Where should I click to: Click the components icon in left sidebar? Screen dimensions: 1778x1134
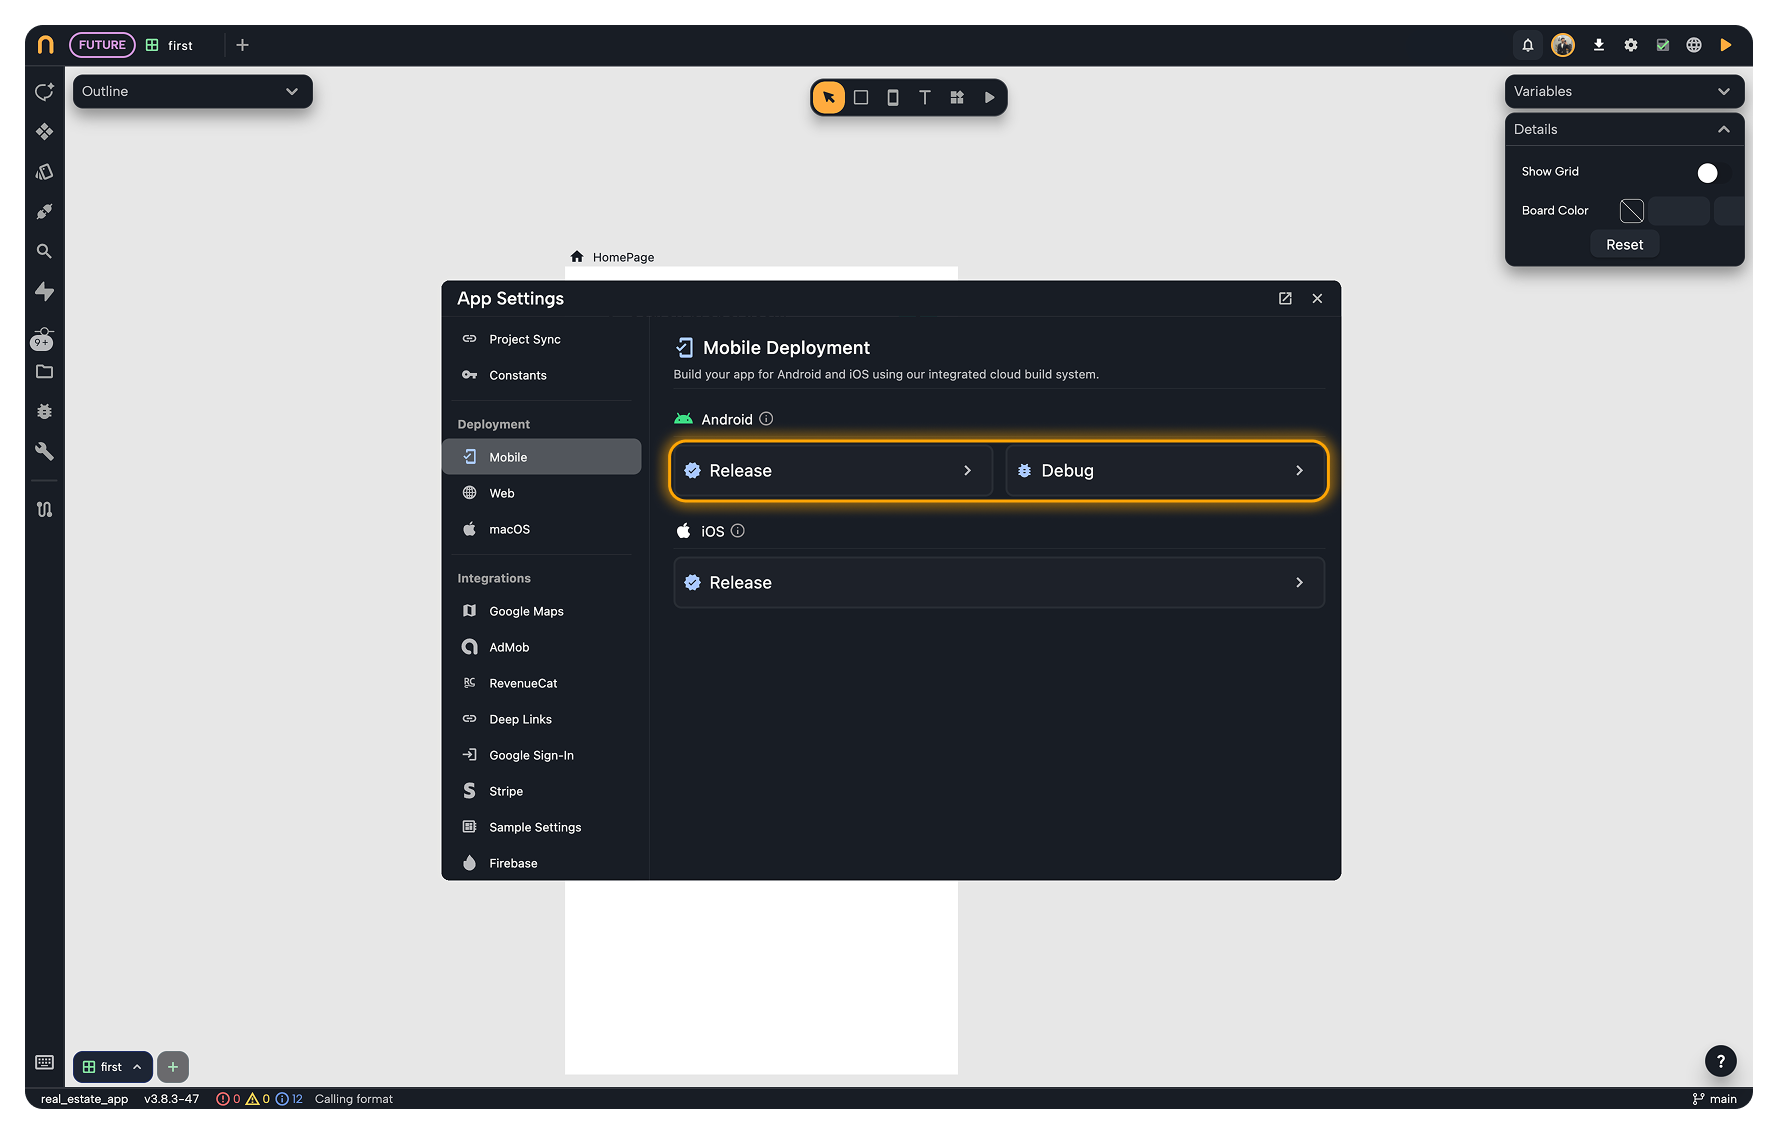click(x=44, y=132)
